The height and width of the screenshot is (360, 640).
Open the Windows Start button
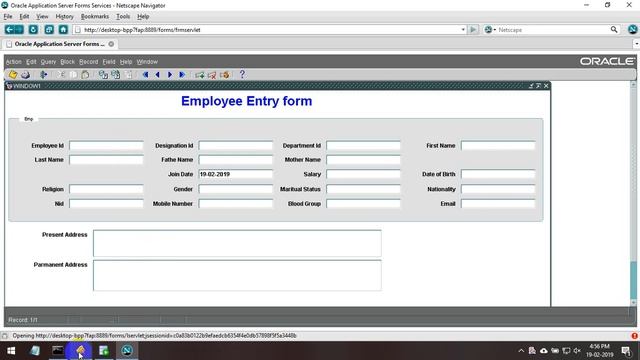[x=11, y=350]
